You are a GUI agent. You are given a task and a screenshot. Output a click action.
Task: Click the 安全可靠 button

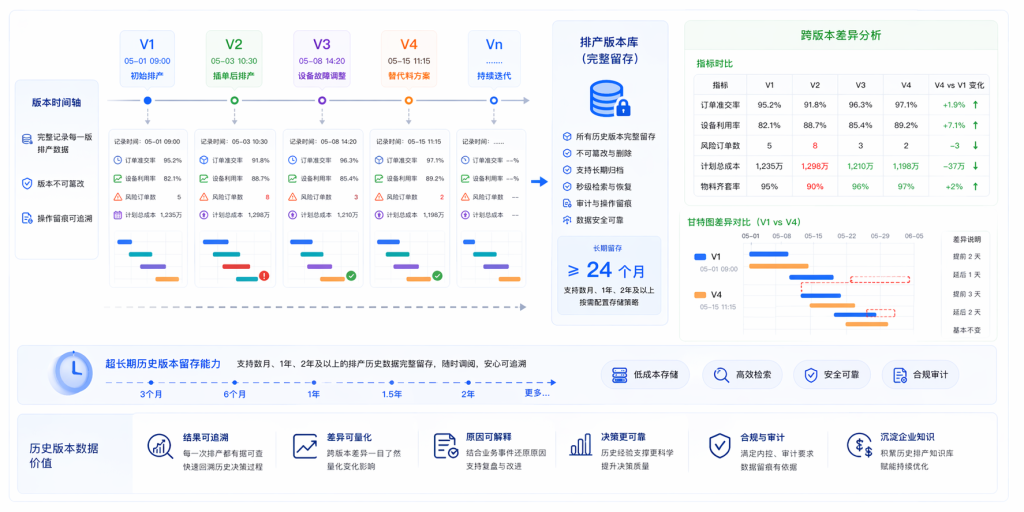click(832, 375)
